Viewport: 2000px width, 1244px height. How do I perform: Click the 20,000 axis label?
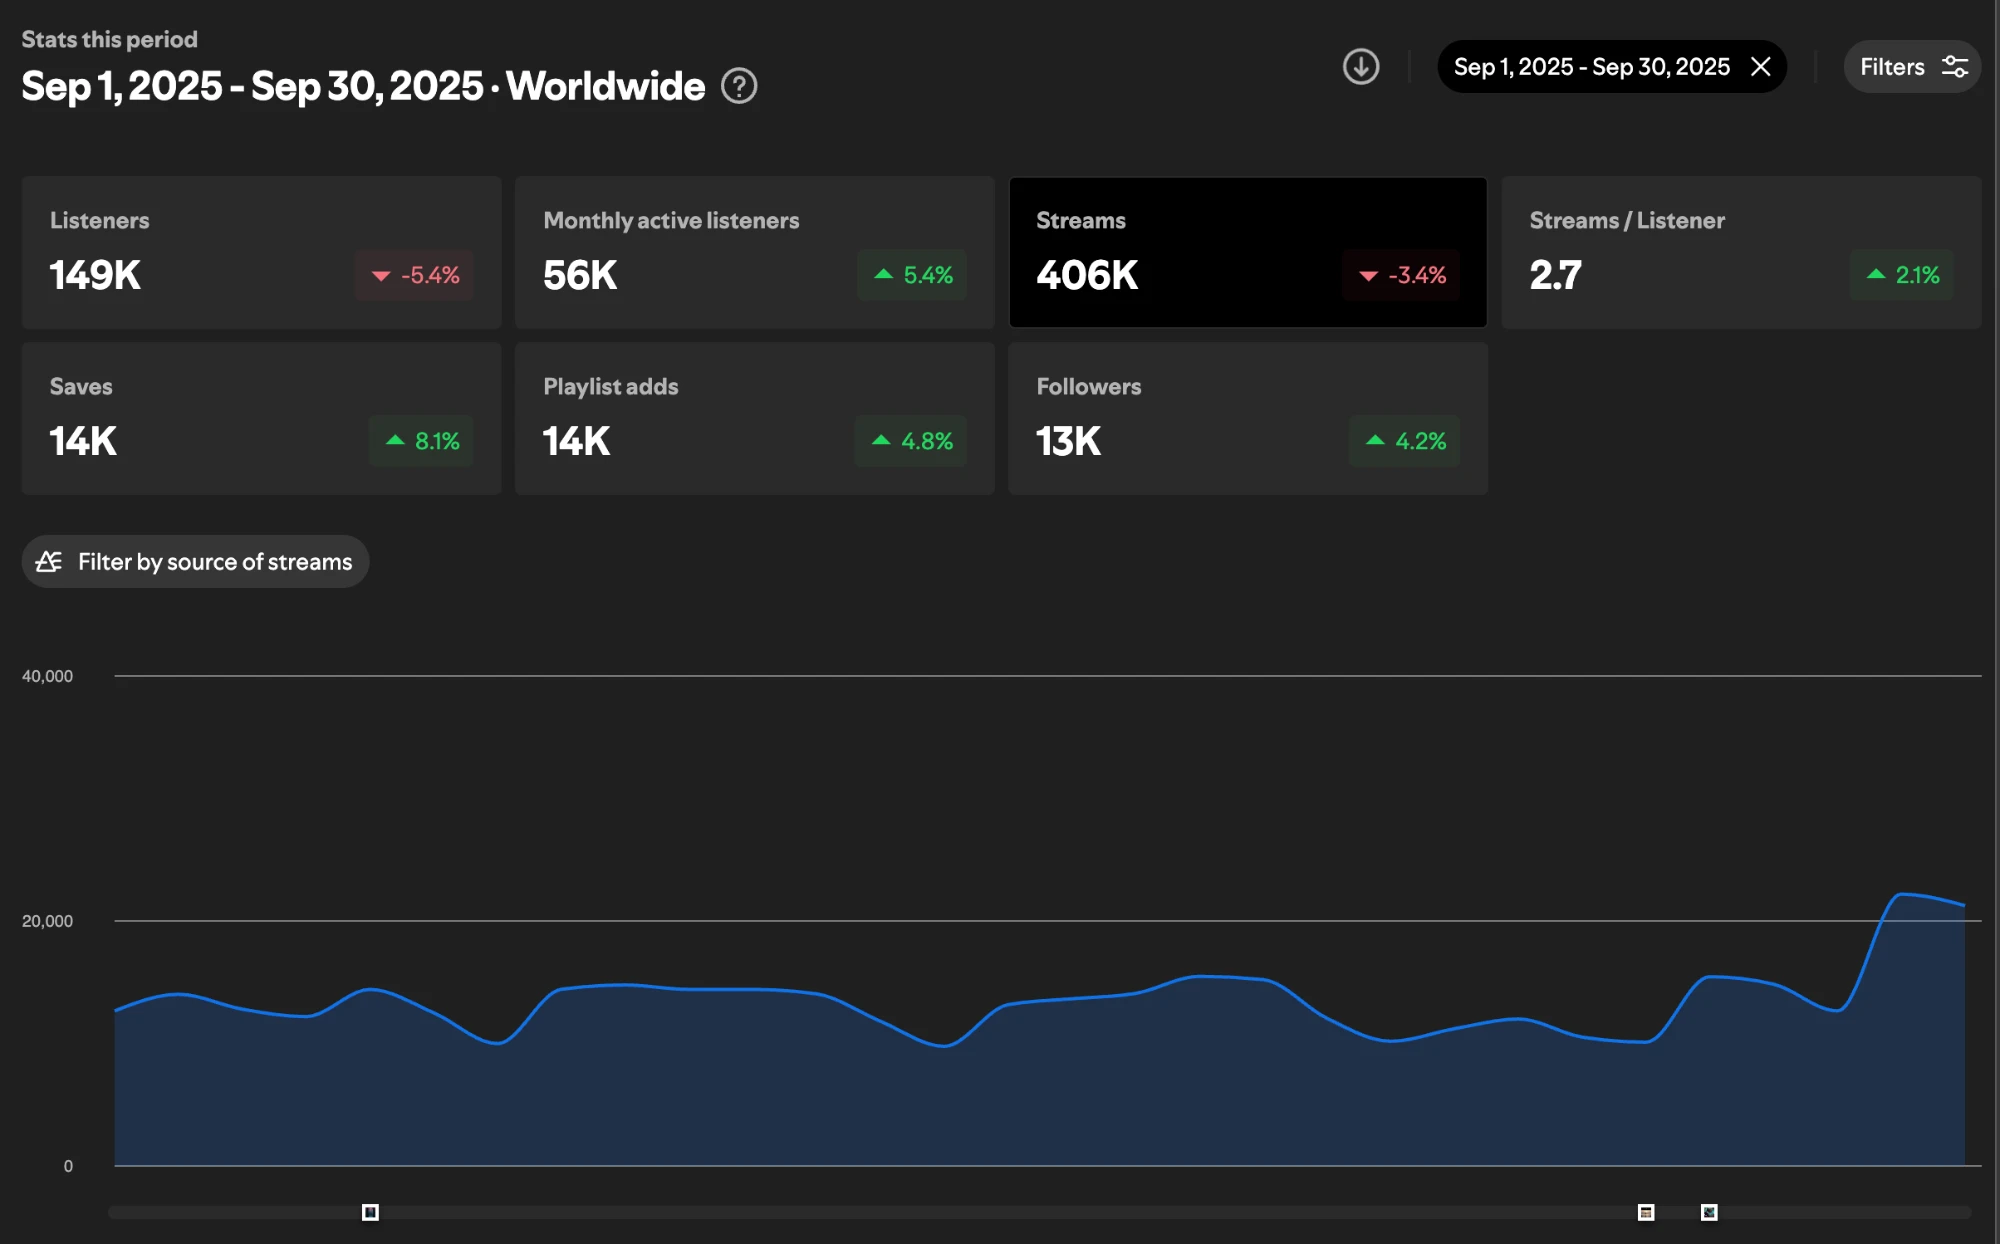[47, 921]
